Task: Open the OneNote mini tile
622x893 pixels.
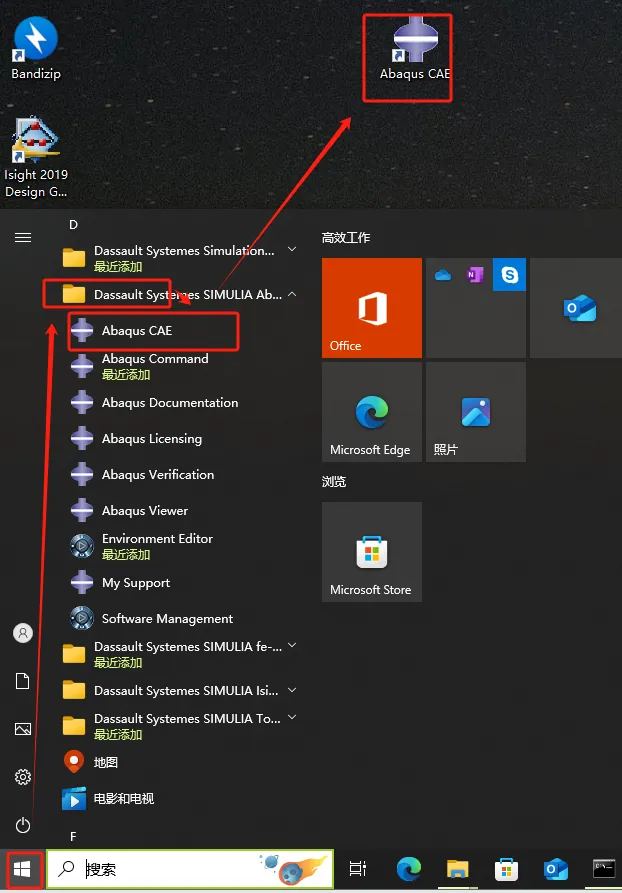Action: (x=476, y=275)
